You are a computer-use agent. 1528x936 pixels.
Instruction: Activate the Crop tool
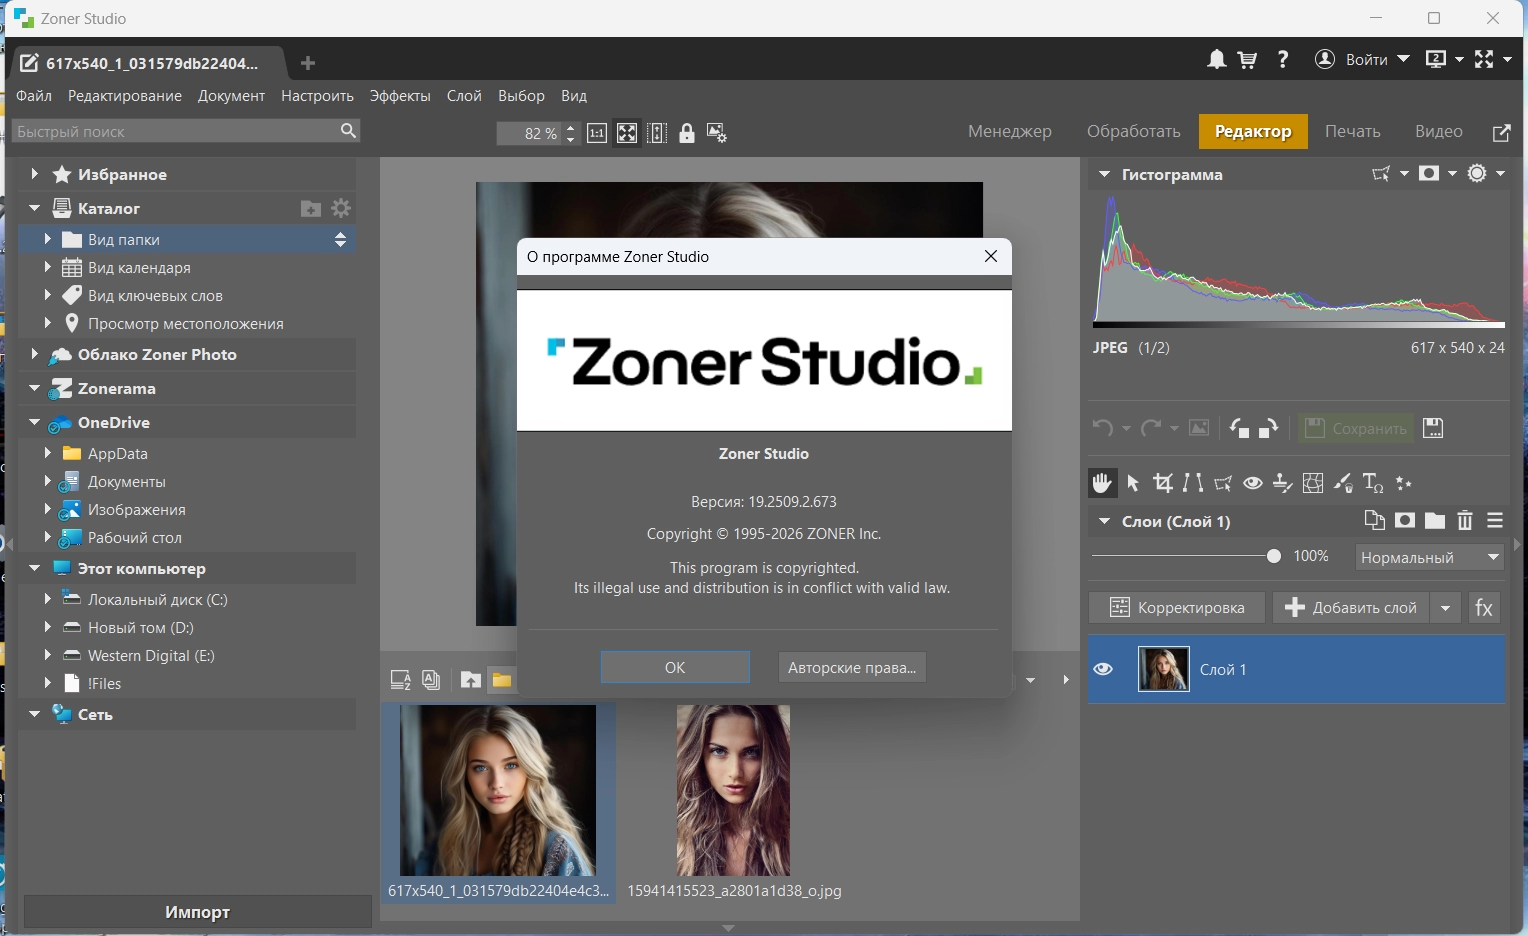(x=1163, y=483)
